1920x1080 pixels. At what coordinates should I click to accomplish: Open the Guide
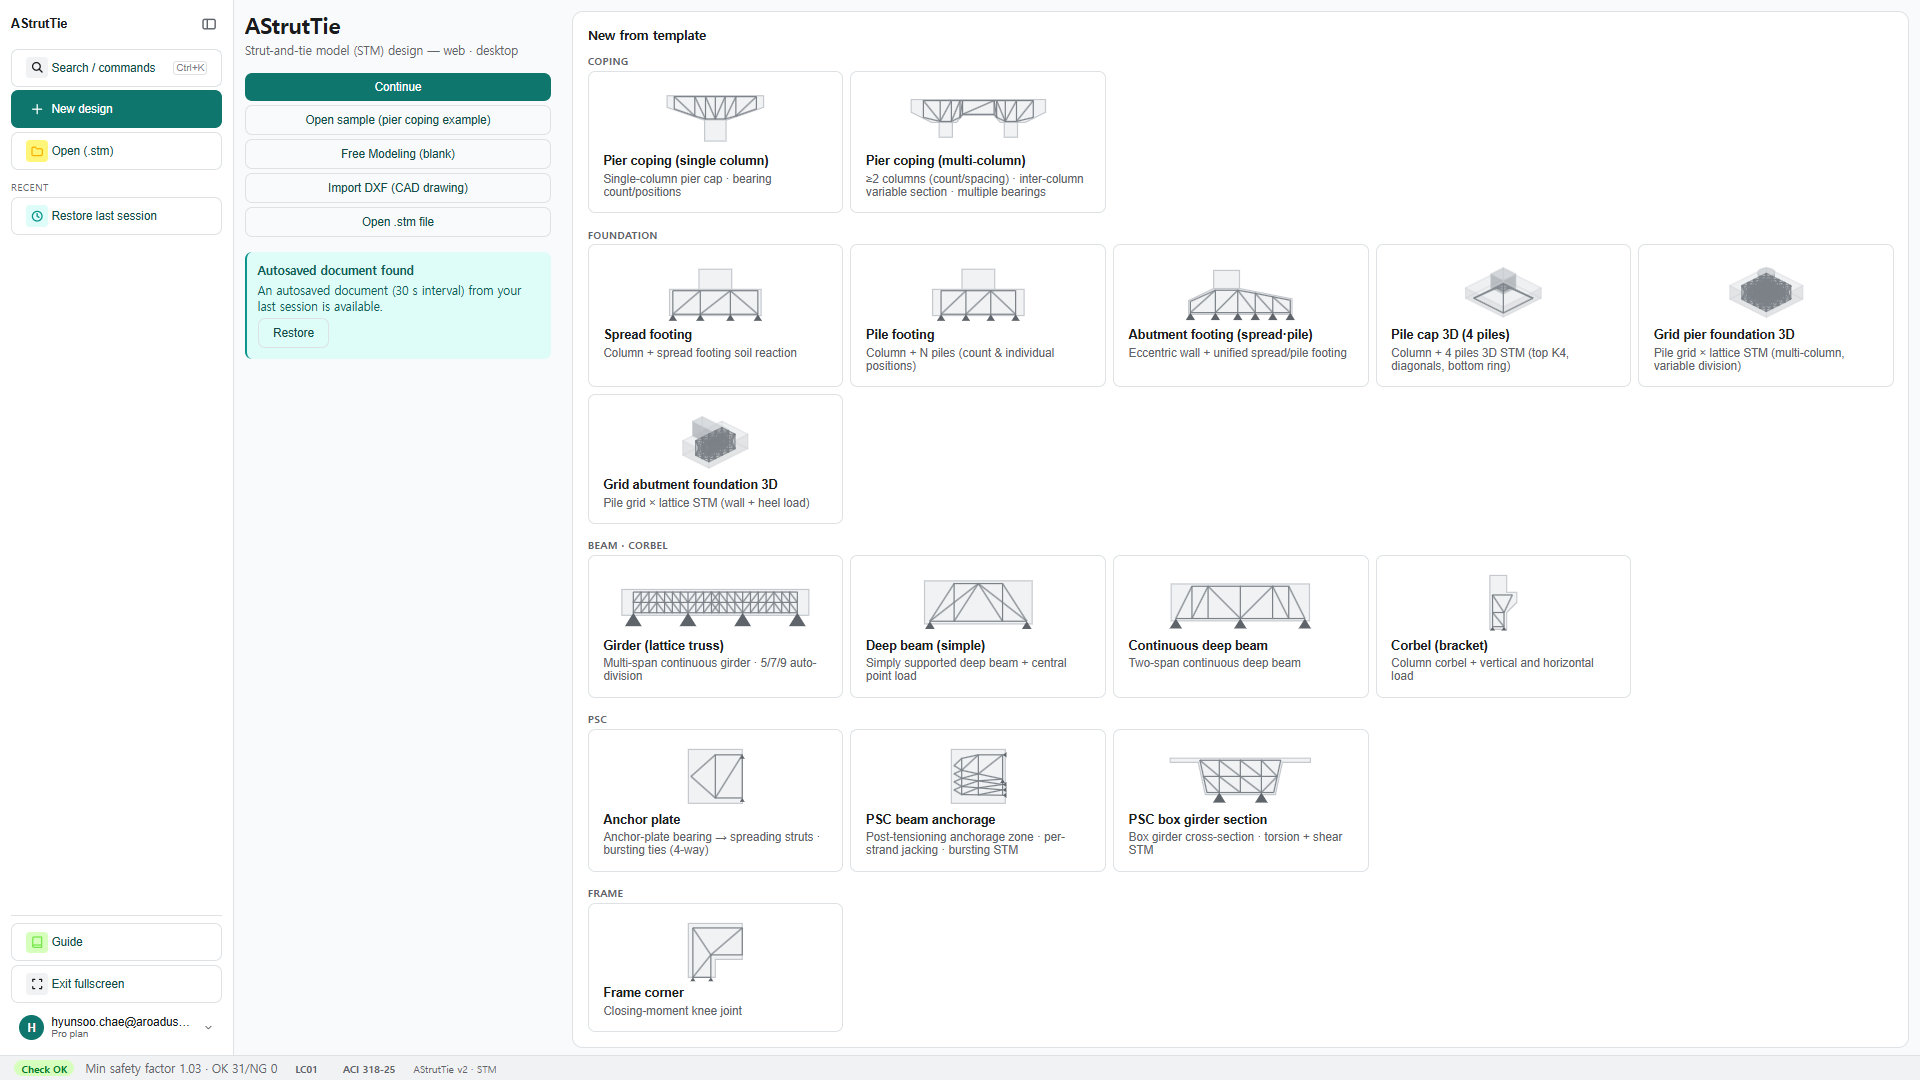click(x=116, y=942)
